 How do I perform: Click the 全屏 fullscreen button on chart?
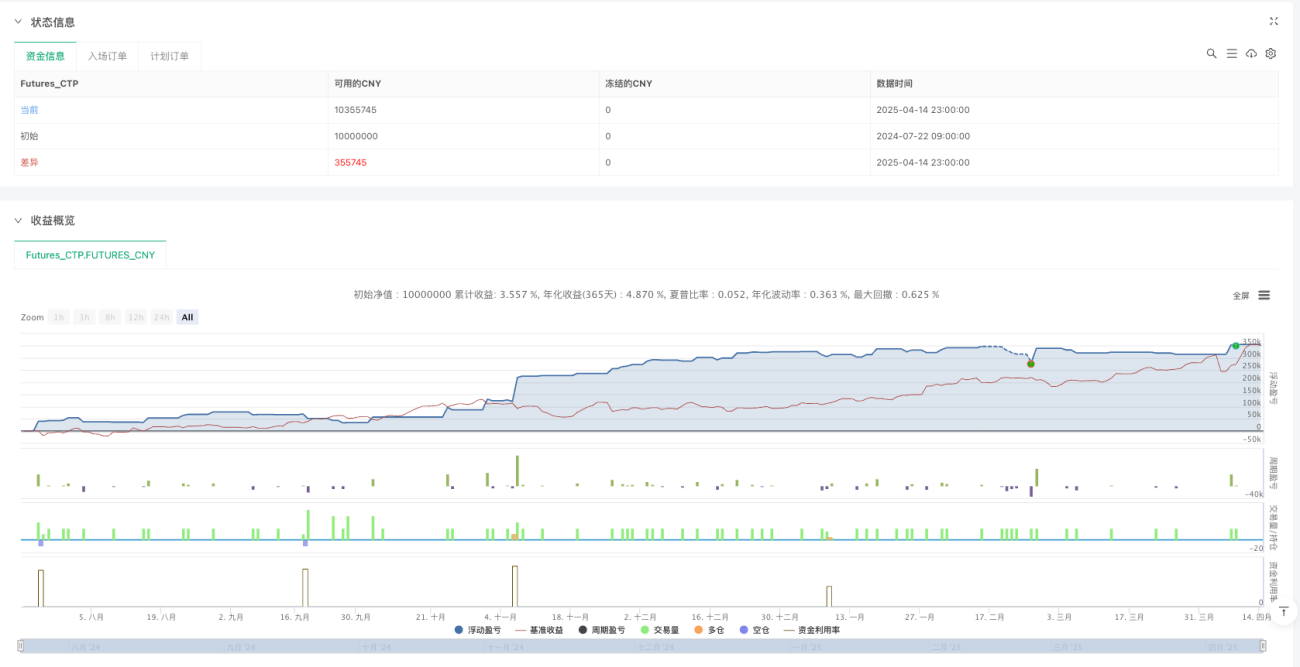[x=1241, y=296]
